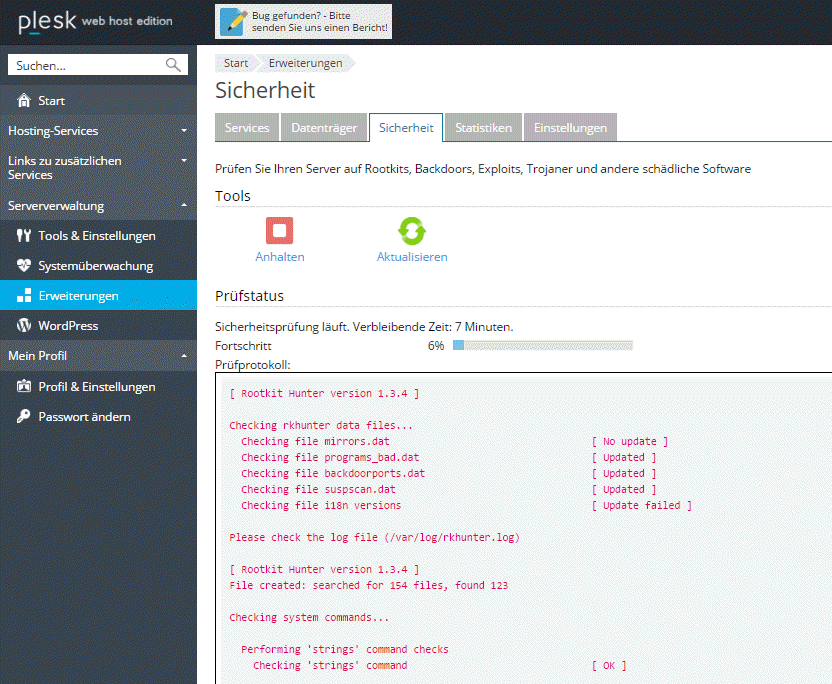Click the bug report pencil icon
Screen dimensions: 832x684
(x=233, y=22)
